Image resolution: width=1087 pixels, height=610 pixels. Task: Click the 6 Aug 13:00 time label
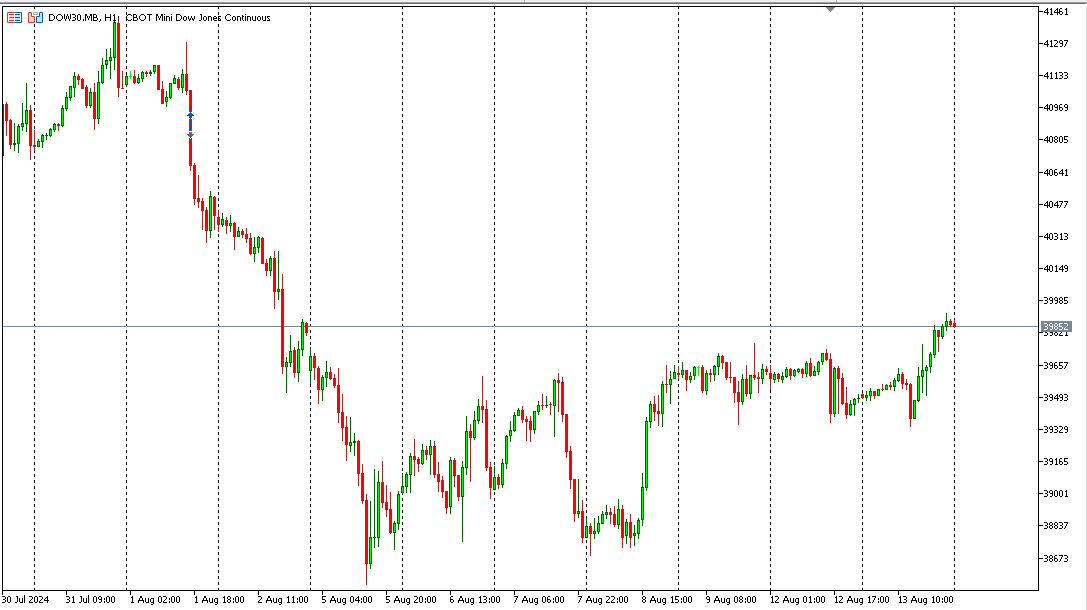point(475,600)
